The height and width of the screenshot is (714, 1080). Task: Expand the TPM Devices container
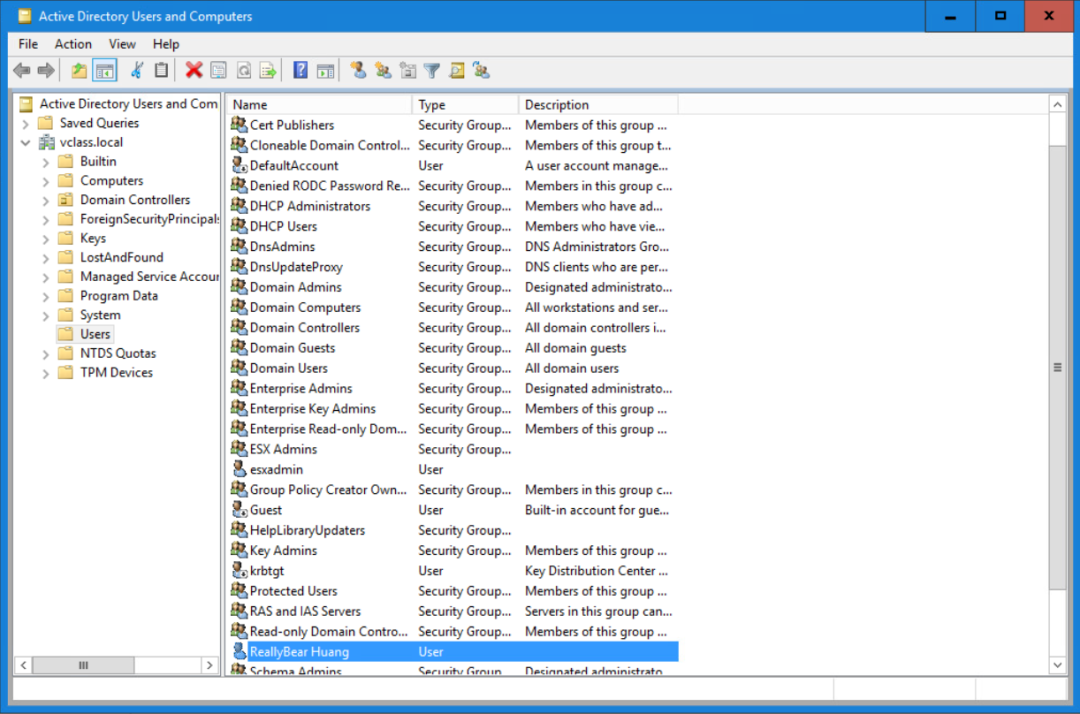pos(45,374)
